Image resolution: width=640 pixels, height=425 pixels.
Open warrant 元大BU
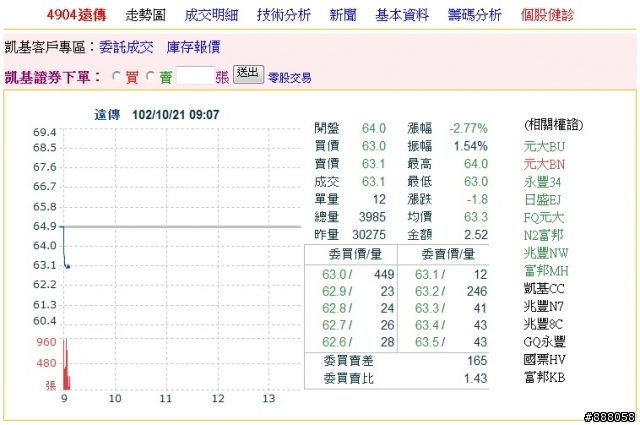pyautogui.click(x=544, y=146)
